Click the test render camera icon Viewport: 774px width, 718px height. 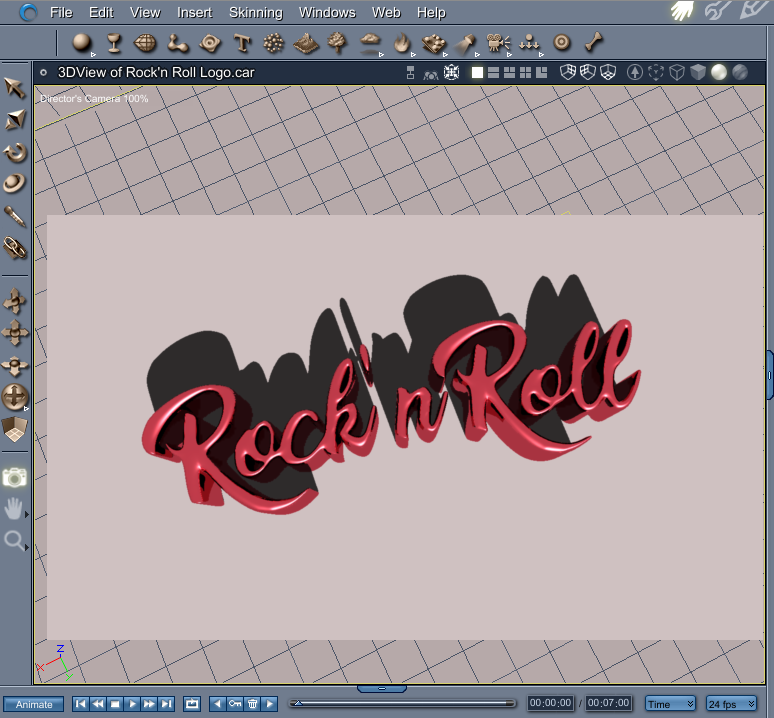15,477
